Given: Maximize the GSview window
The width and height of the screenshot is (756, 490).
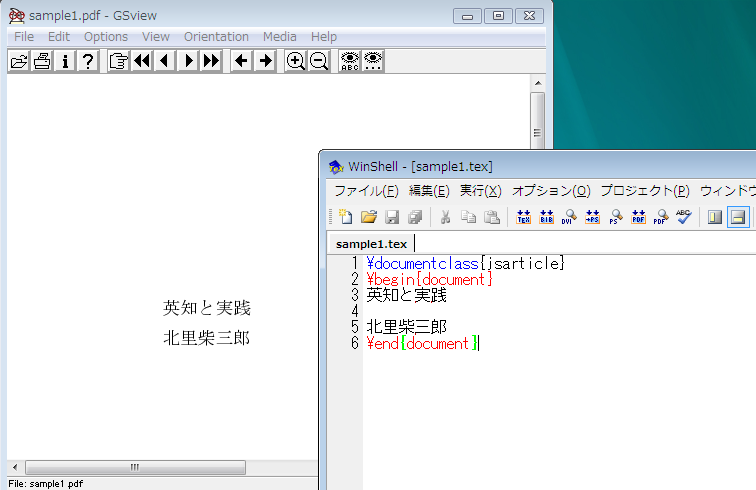Looking at the screenshot, I should tap(498, 16).
